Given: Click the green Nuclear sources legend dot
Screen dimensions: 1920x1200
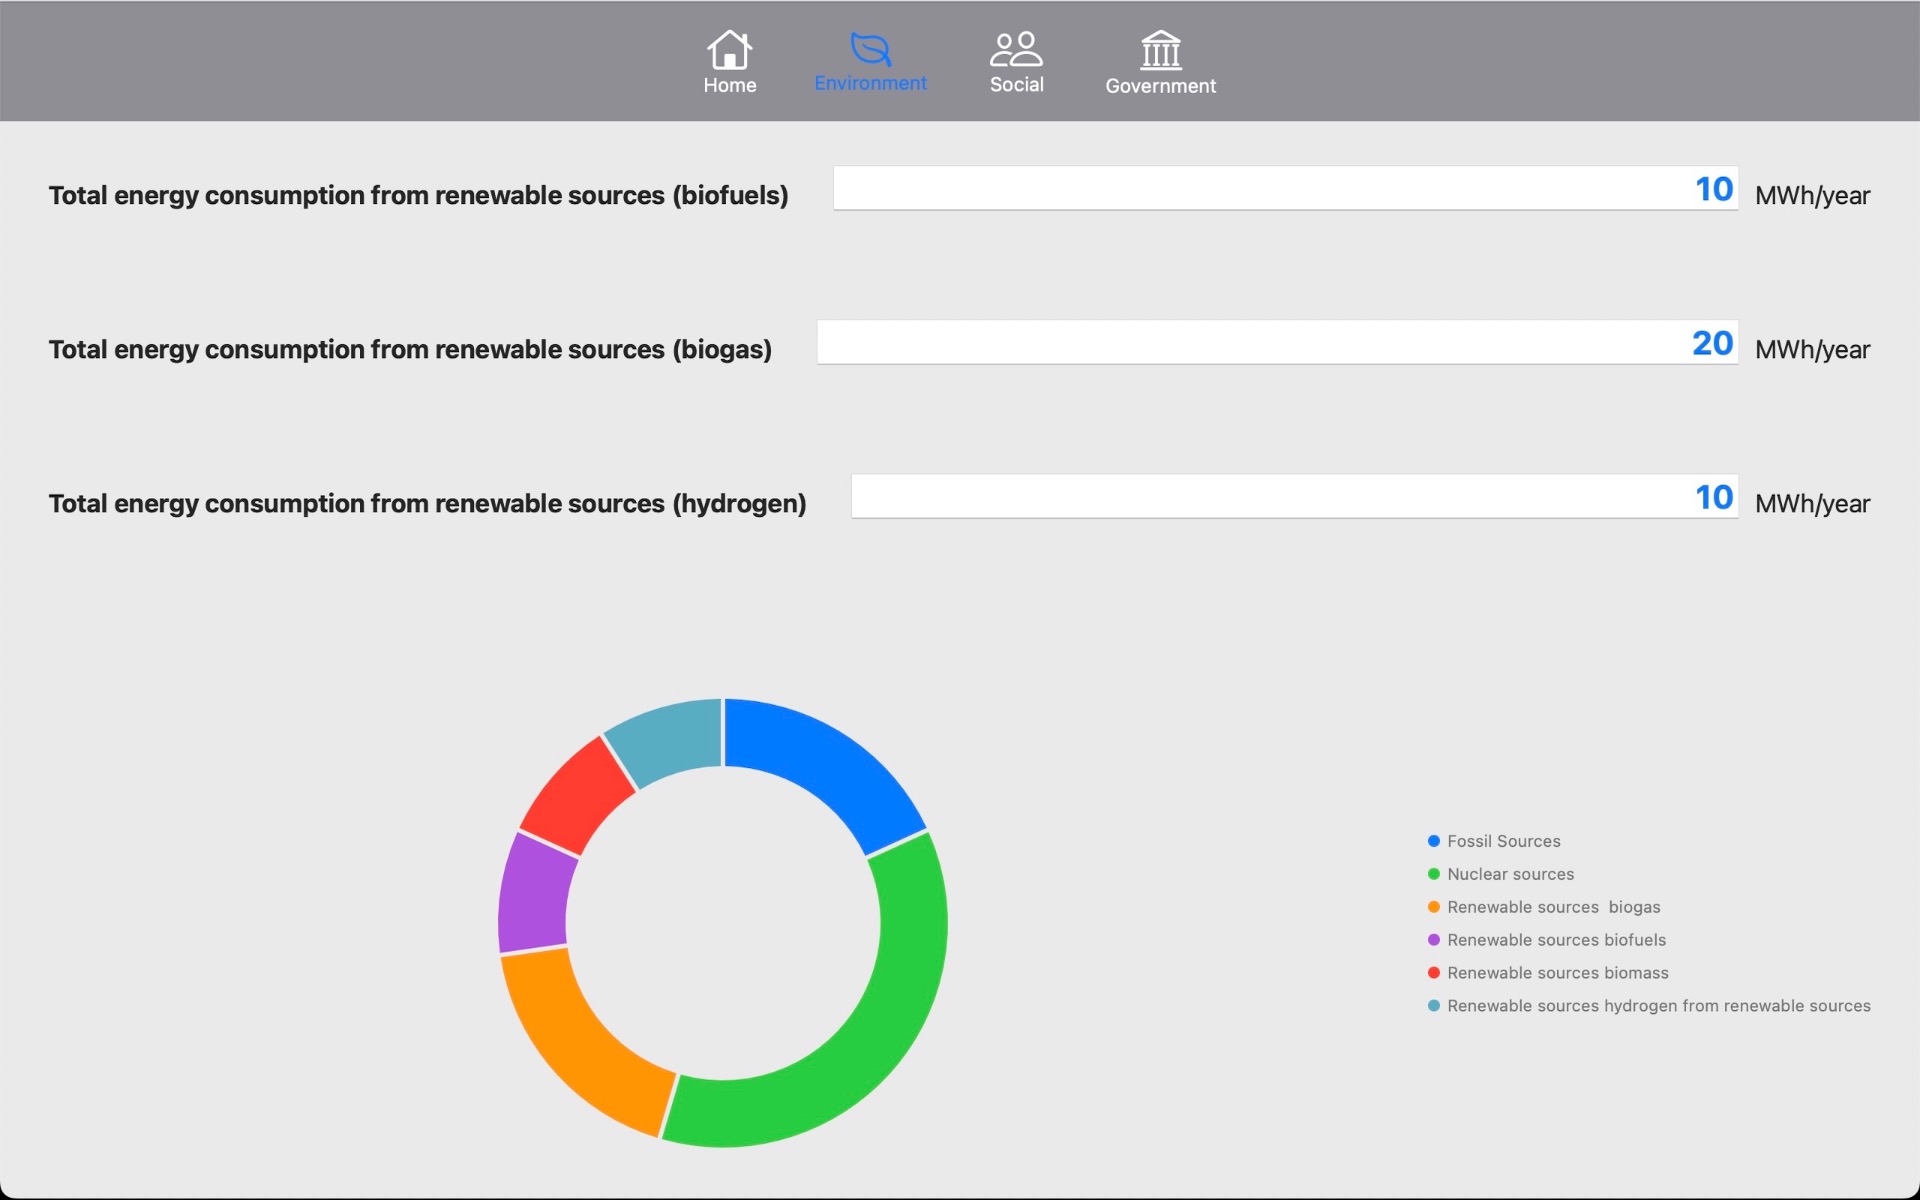Looking at the screenshot, I should point(1433,874).
